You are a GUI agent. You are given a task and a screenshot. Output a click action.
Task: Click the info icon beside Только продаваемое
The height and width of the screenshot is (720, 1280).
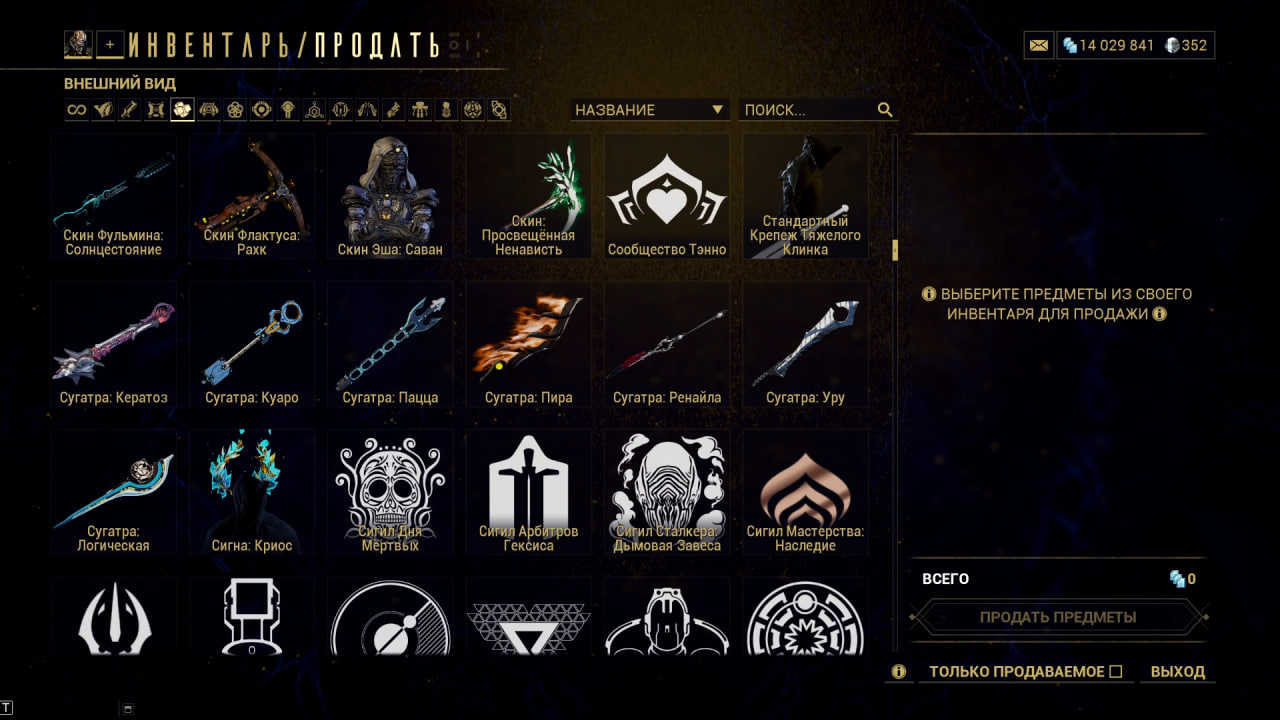tap(898, 672)
